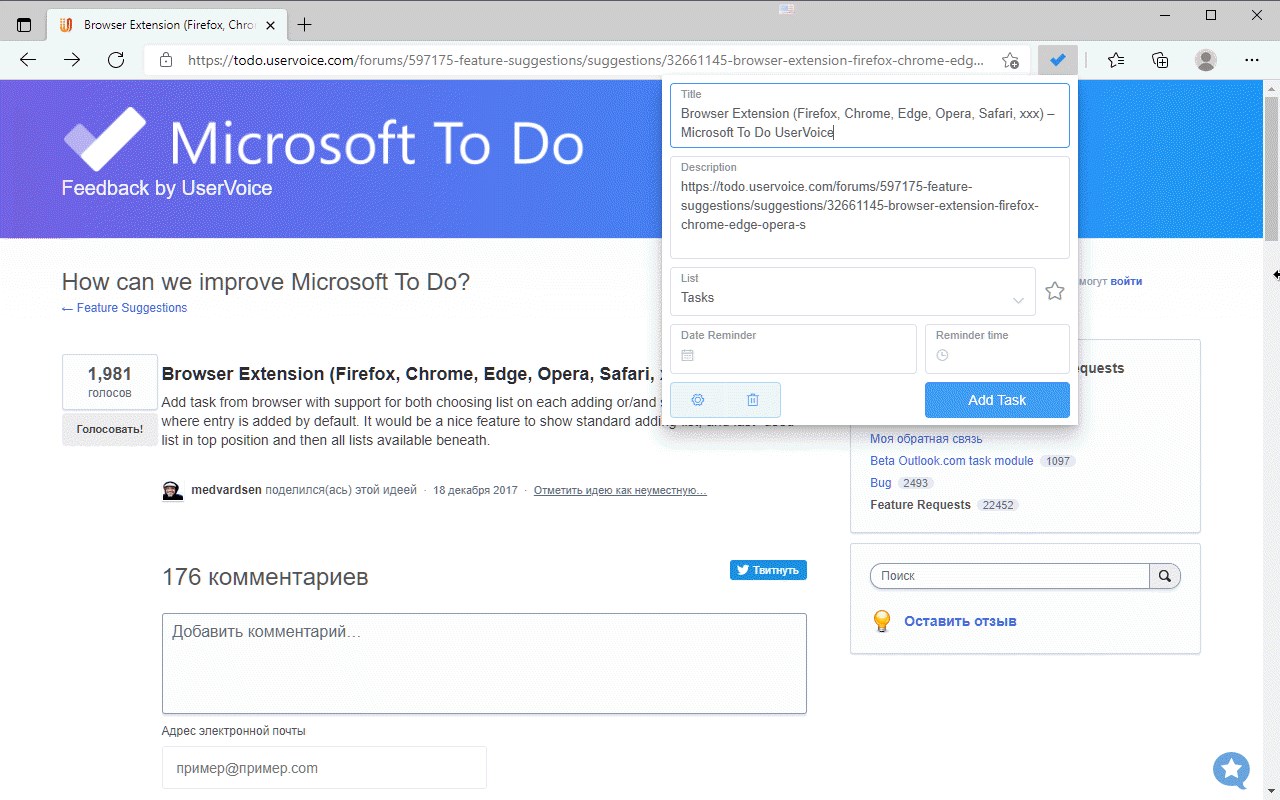The width and height of the screenshot is (1280, 800).
Task: View site security lock information
Action: (166, 60)
